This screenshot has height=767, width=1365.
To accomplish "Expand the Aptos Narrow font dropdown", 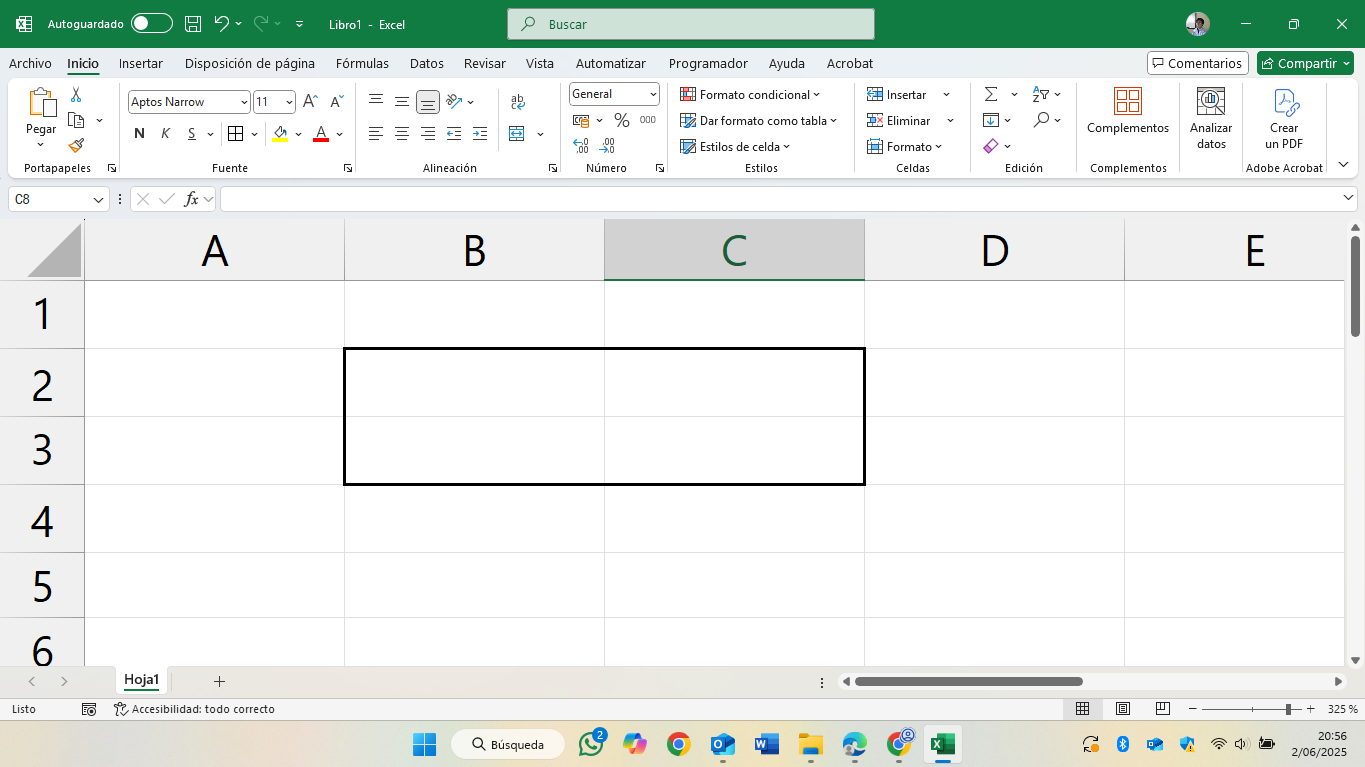I will (x=244, y=102).
